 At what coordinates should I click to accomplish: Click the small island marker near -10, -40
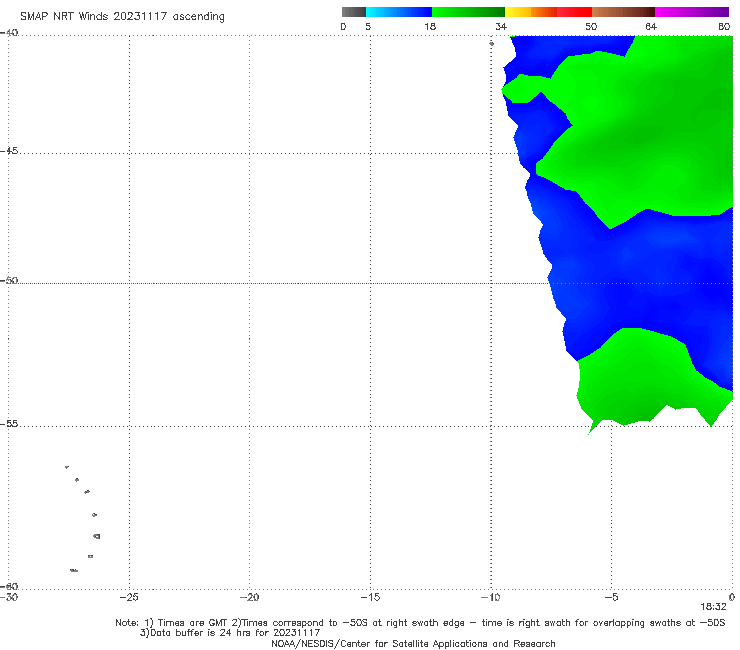[491, 43]
